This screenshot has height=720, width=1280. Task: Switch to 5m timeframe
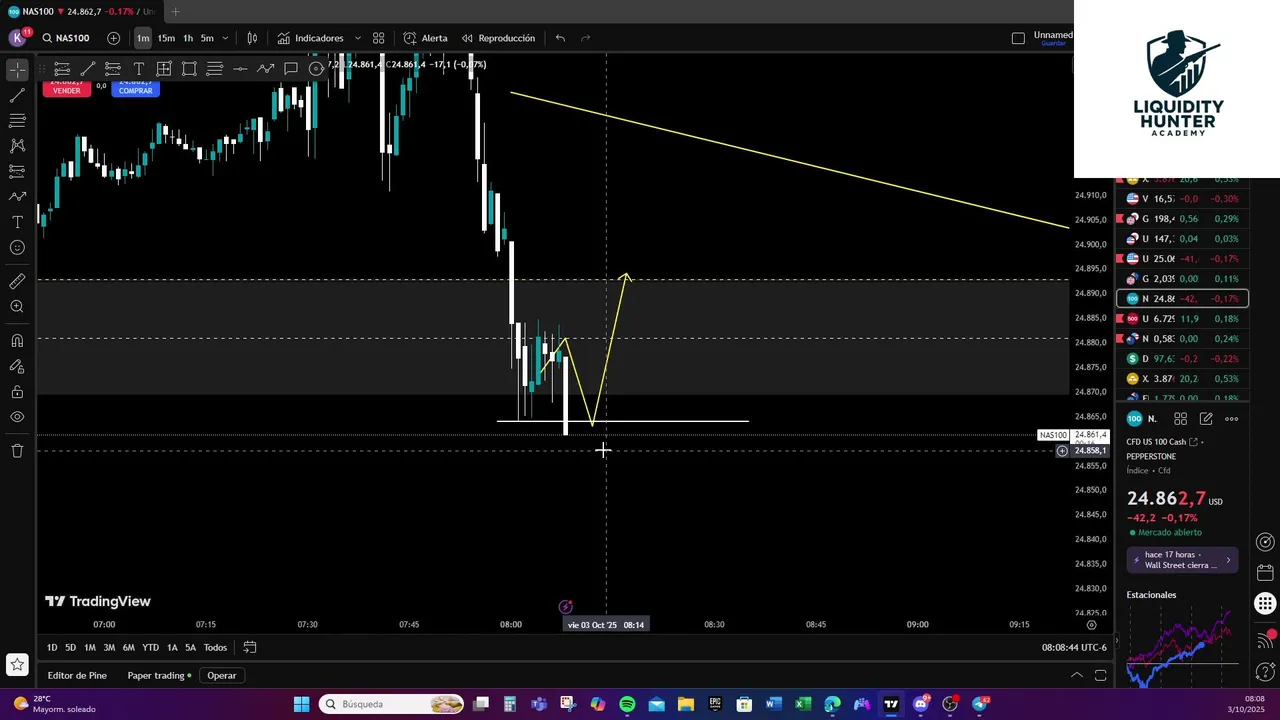pyautogui.click(x=207, y=38)
